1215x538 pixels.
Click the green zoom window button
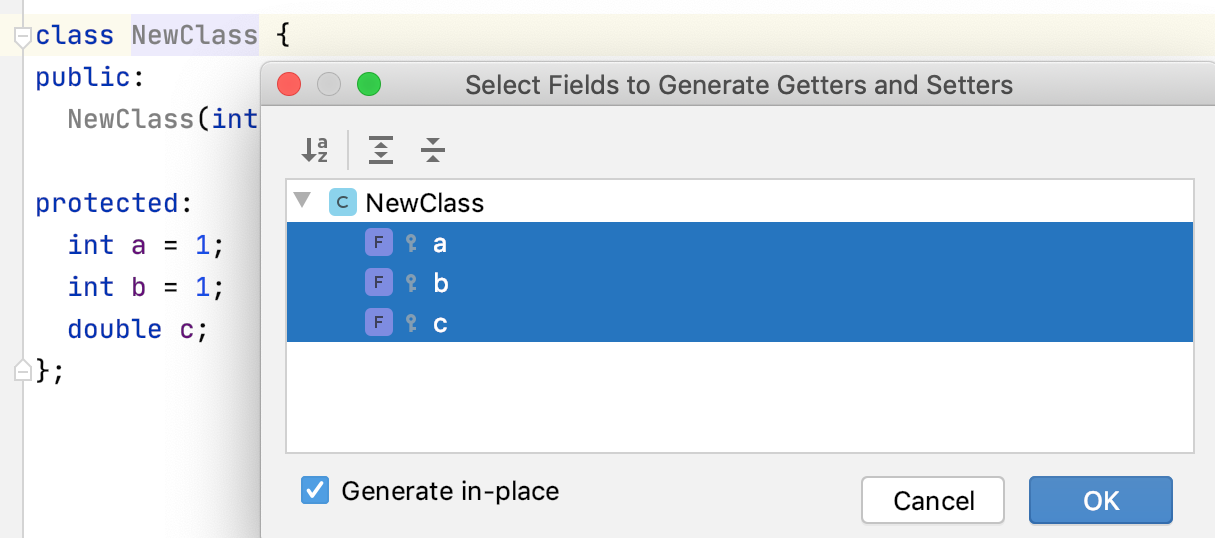click(369, 85)
